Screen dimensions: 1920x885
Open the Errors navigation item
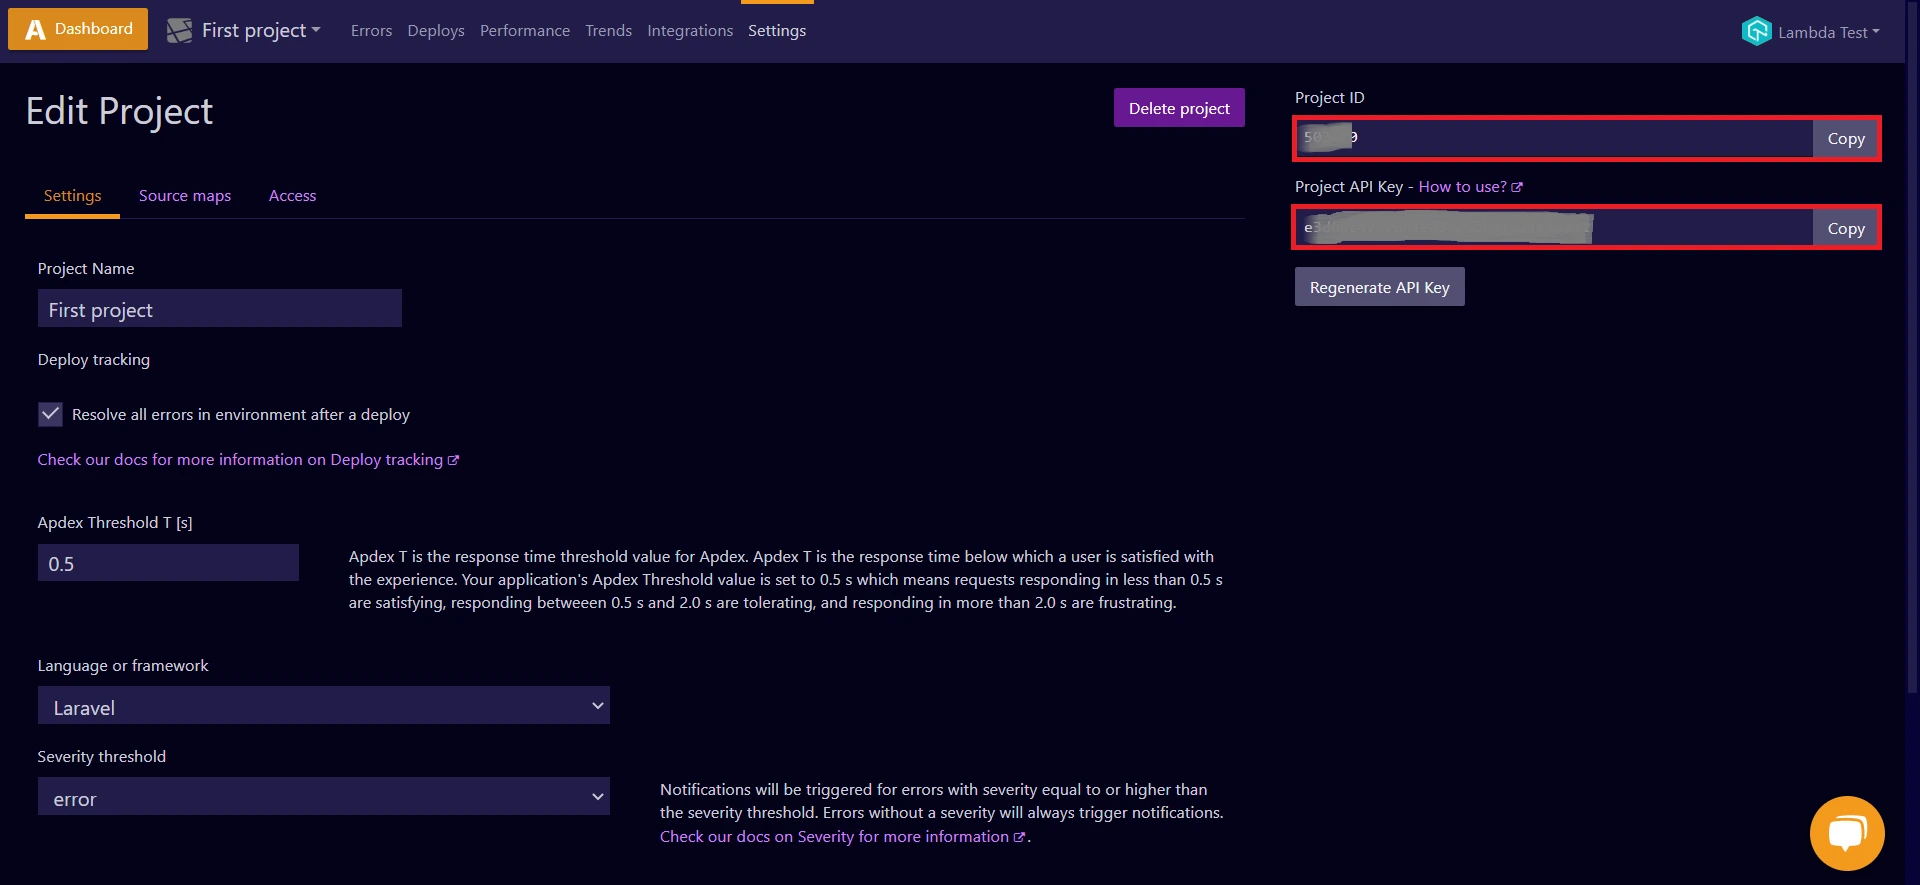click(x=371, y=31)
